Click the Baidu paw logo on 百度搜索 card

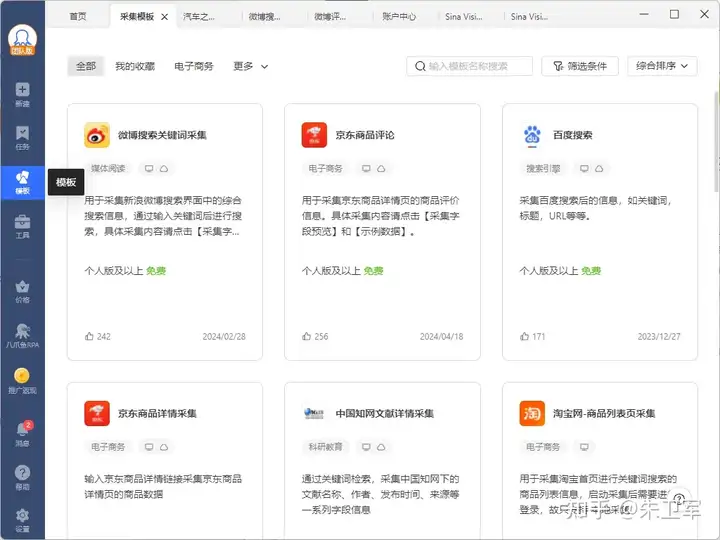[x=532, y=136]
